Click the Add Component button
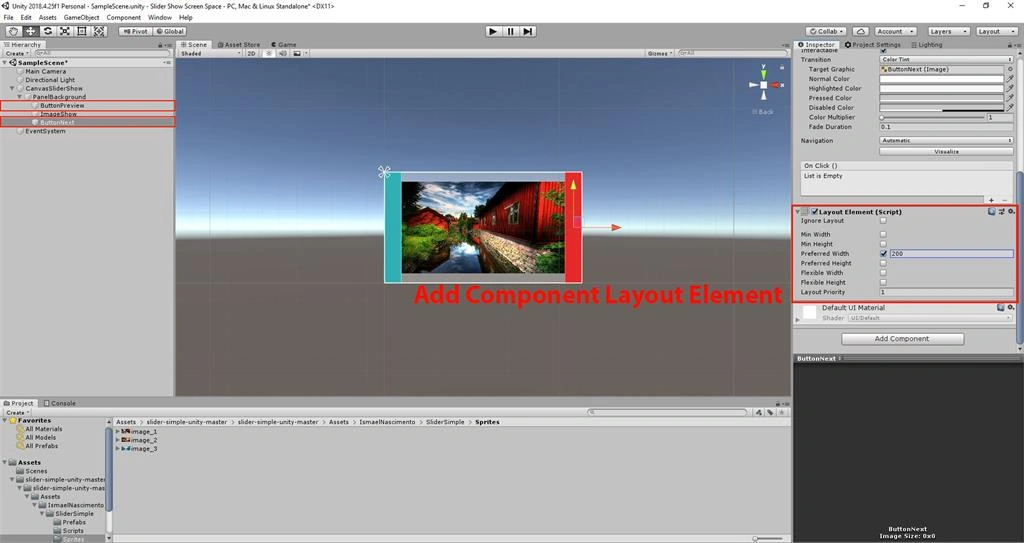This screenshot has height=543, width=1024. tap(902, 338)
